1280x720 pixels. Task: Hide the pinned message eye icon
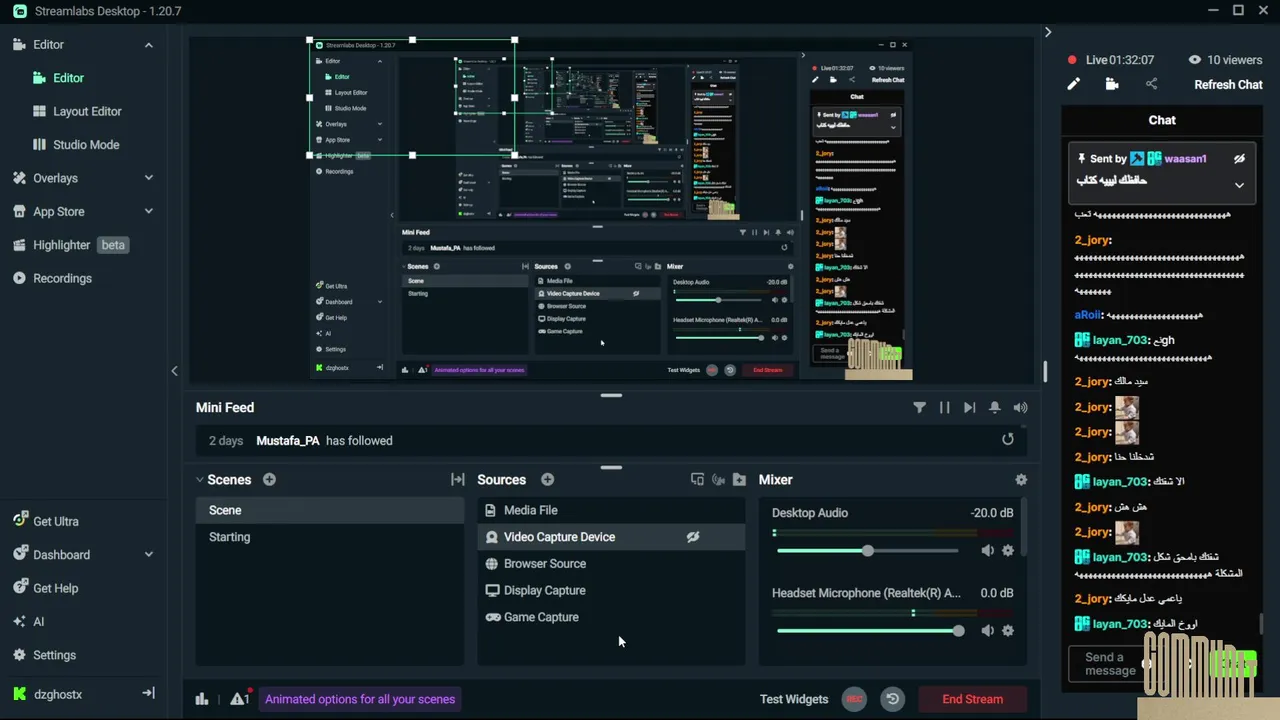(1239, 159)
